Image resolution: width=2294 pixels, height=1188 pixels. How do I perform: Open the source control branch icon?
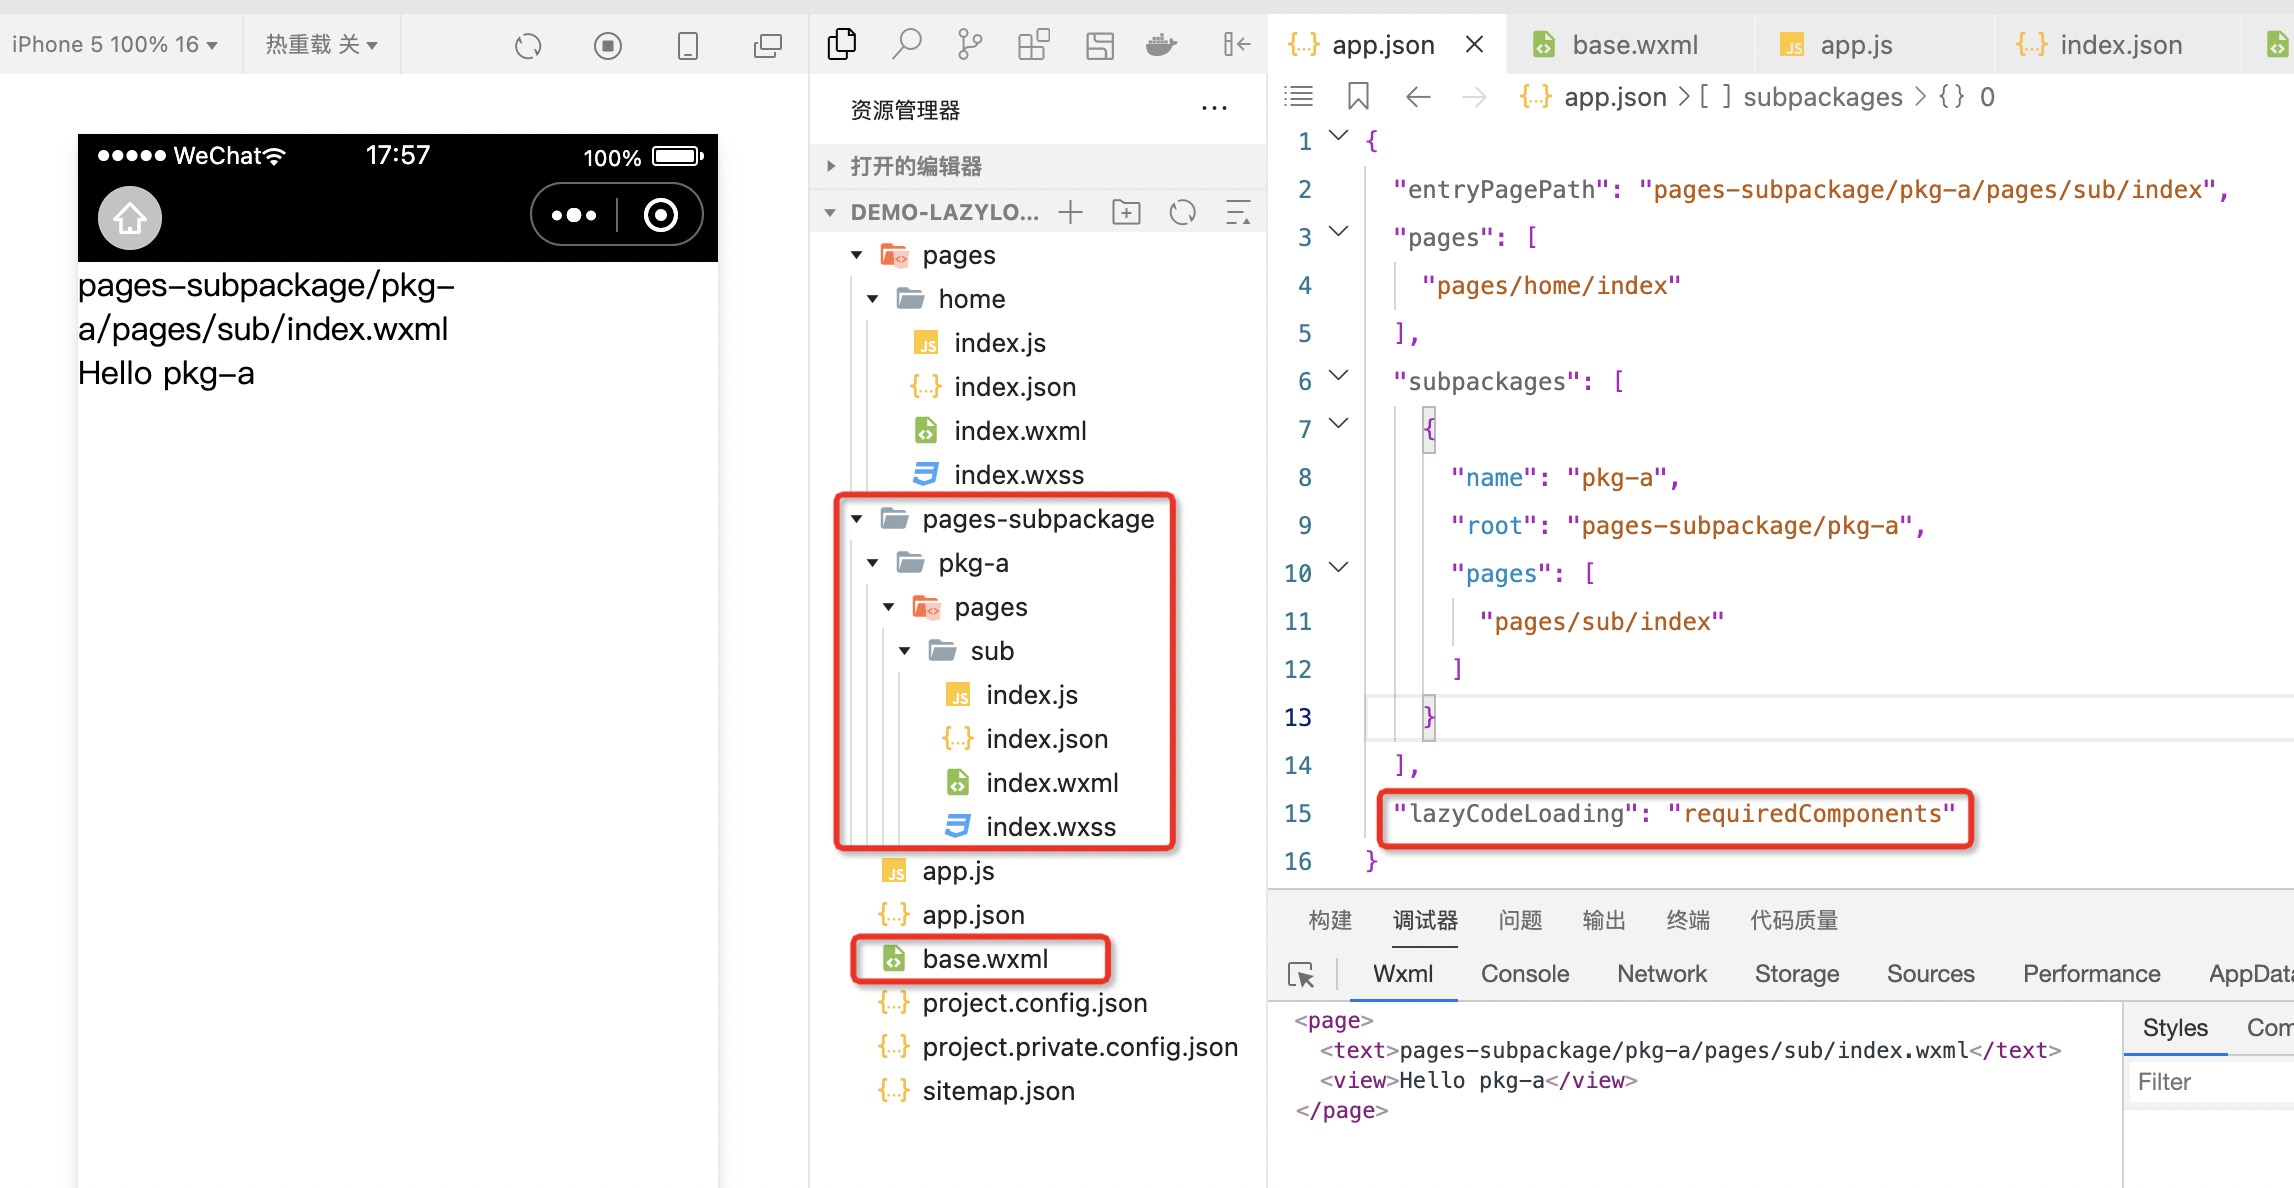[970, 44]
